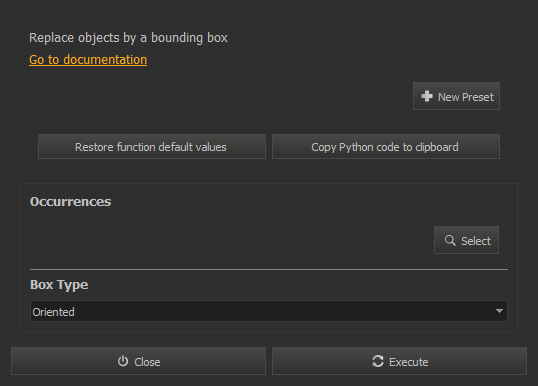Image resolution: width=538 pixels, height=386 pixels.
Task: Open the Go to documentation link
Action: 88,60
